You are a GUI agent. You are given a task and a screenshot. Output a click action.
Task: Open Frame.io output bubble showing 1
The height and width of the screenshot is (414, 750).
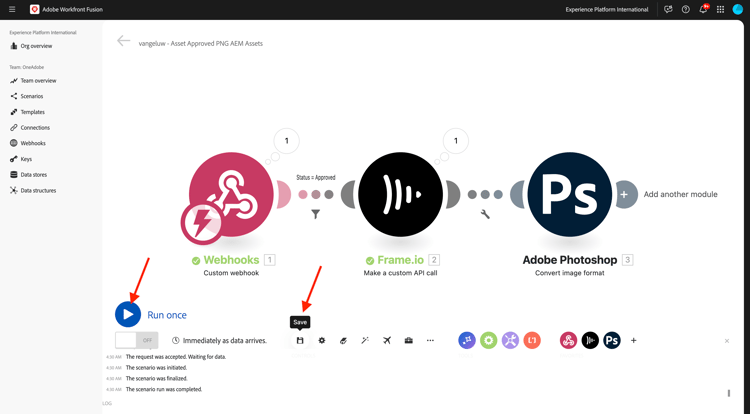click(x=455, y=141)
